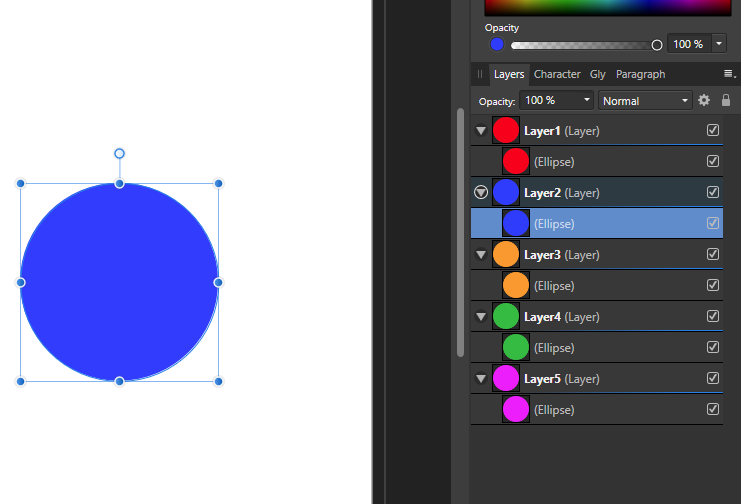
Task: Open the layer Opacity 100 % dropdown
Action: pos(556,100)
